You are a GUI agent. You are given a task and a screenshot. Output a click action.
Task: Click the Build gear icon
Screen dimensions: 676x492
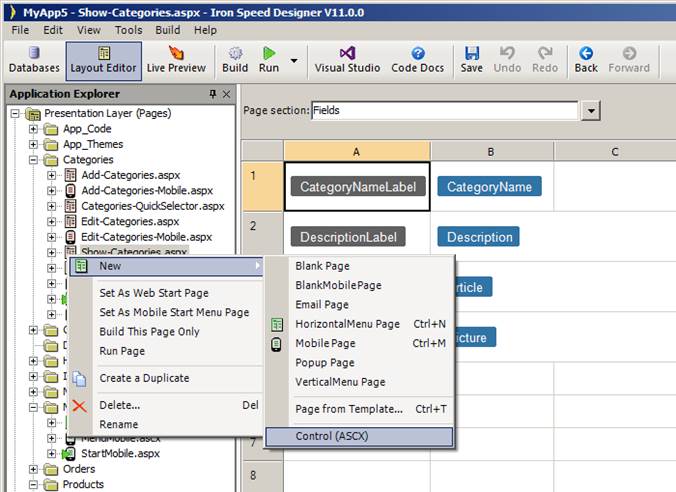[235, 53]
